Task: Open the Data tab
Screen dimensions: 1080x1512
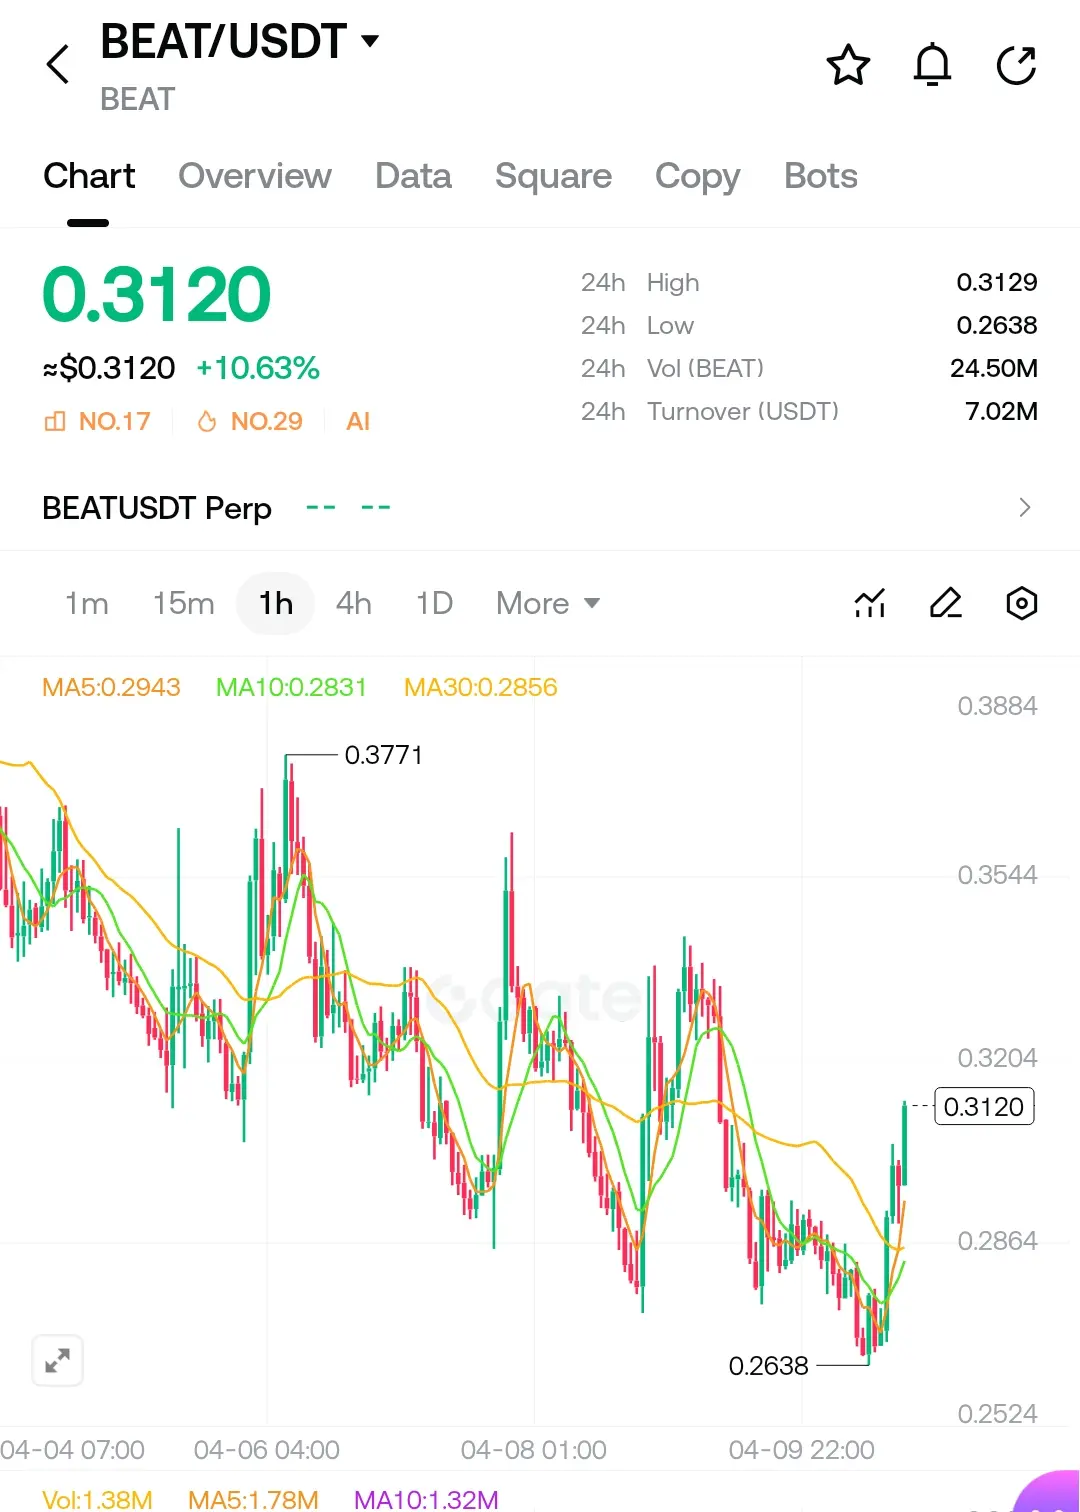Action: point(413,176)
